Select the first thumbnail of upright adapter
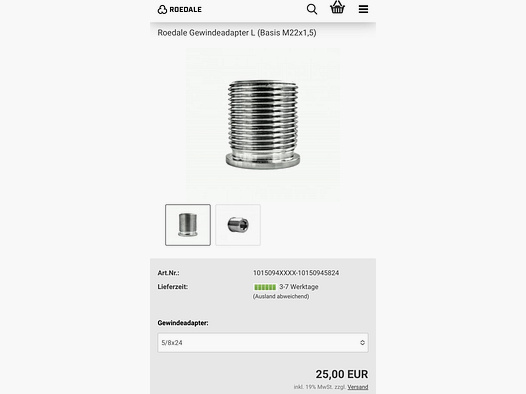526x394 pixels. [x=188, y=225]
